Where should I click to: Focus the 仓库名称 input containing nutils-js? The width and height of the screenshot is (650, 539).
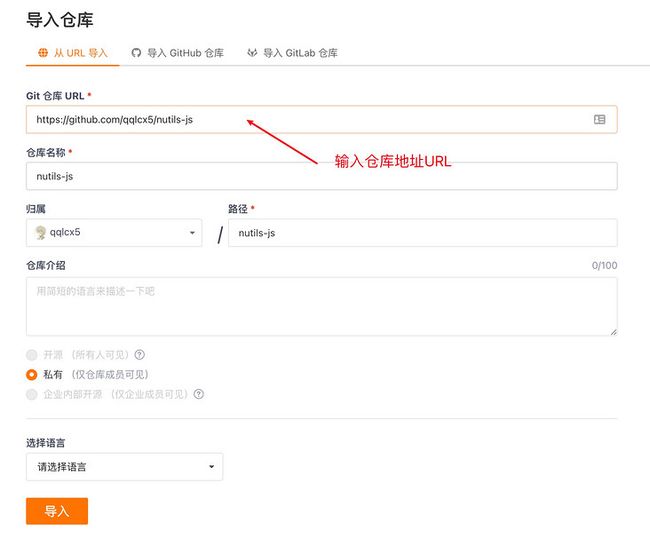pyautogui.click(x=322, y=176)
